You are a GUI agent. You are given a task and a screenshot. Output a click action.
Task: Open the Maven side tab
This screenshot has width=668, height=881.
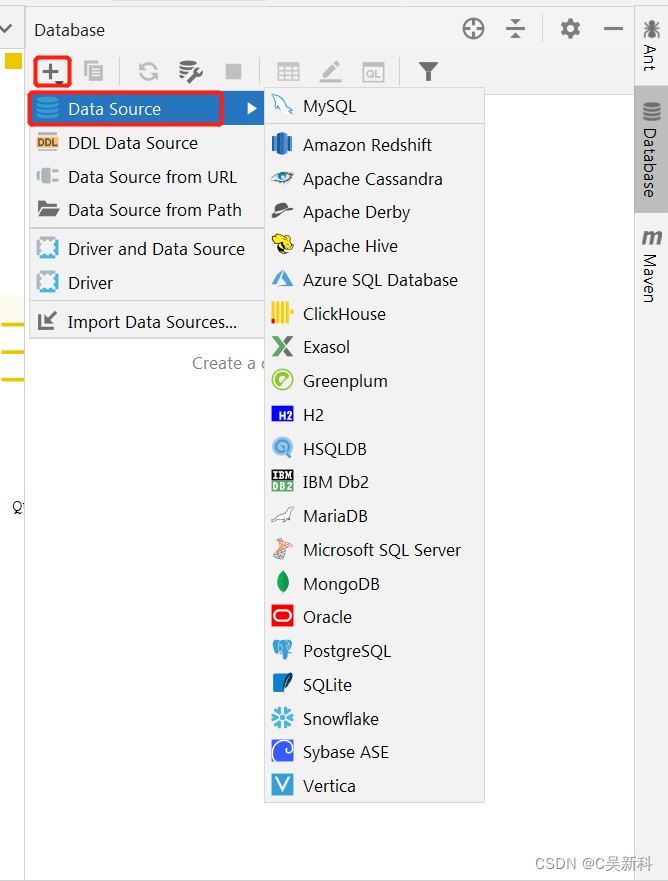pos(651,266)
